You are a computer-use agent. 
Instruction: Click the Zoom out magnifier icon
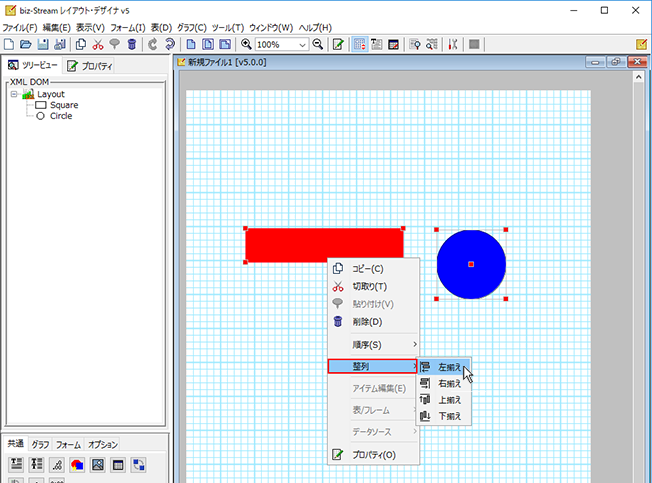point(318,45)
